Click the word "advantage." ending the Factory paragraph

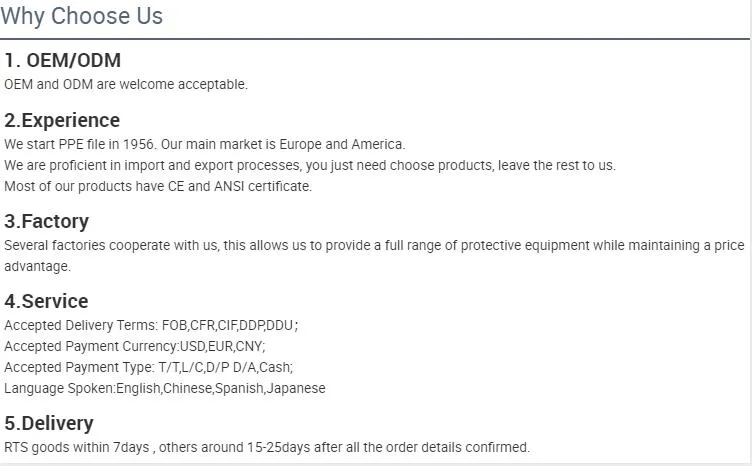[37, 266]
